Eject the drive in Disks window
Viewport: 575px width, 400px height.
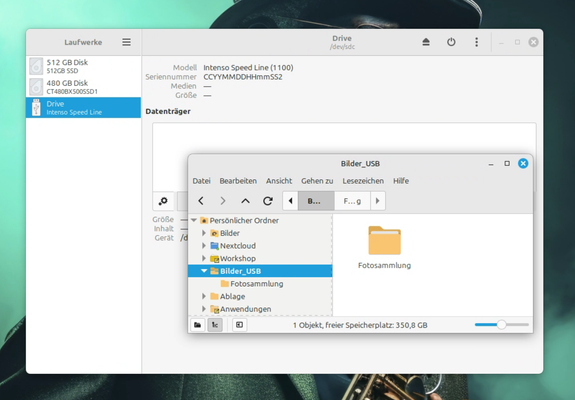point(426,42)
